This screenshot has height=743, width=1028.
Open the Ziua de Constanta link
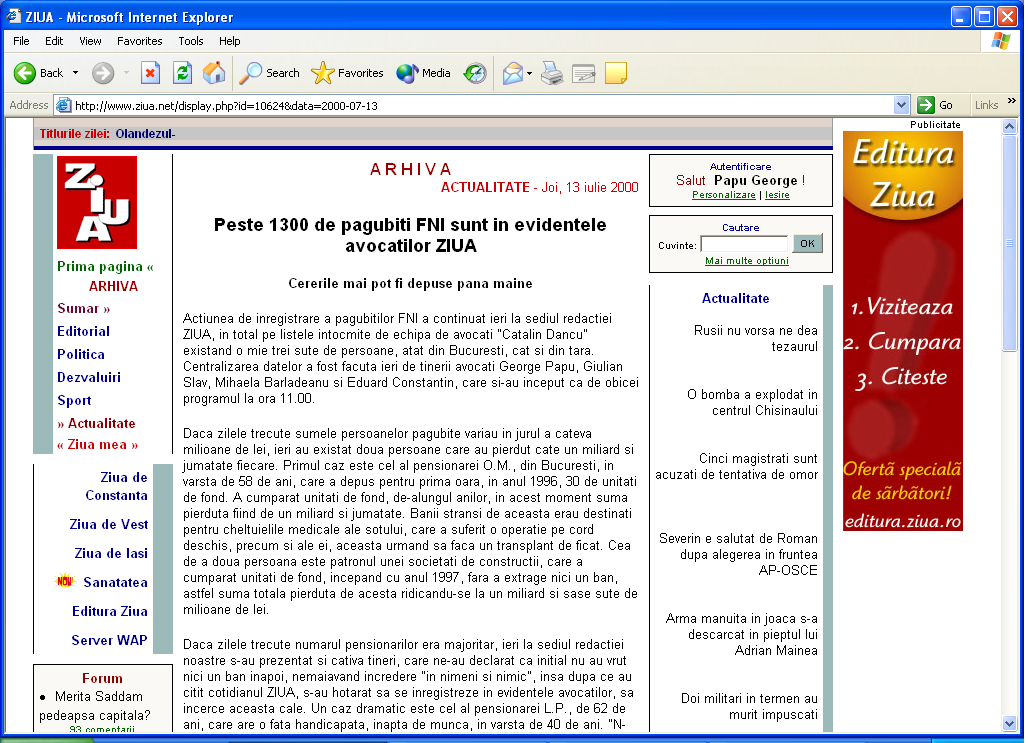tap(116, 486)
